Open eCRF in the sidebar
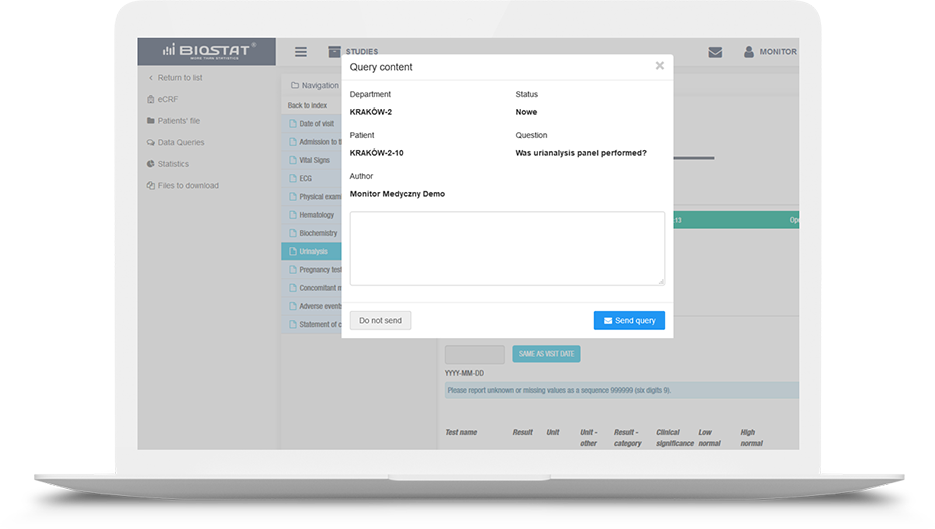The height and width of the screenshot is (529, 935). pyautogui.click(x=168, y=99)
